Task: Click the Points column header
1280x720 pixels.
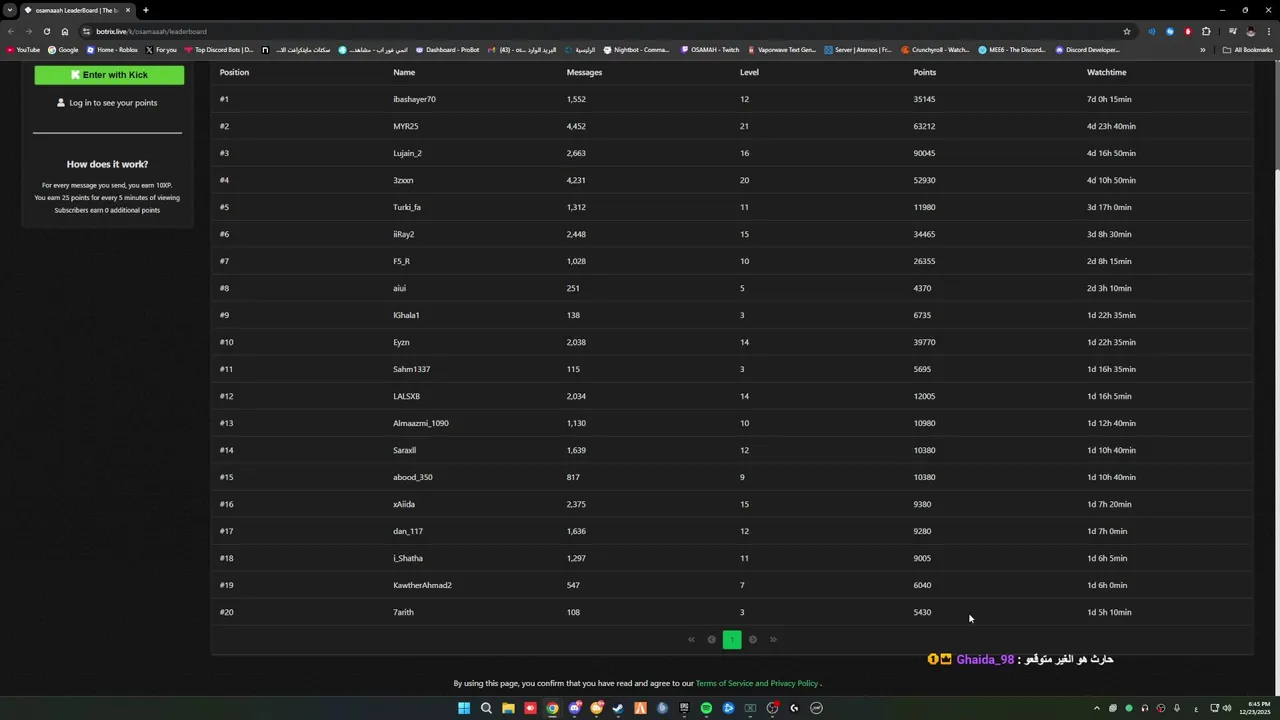Action: pyautogui.click(x=924, y=72)
